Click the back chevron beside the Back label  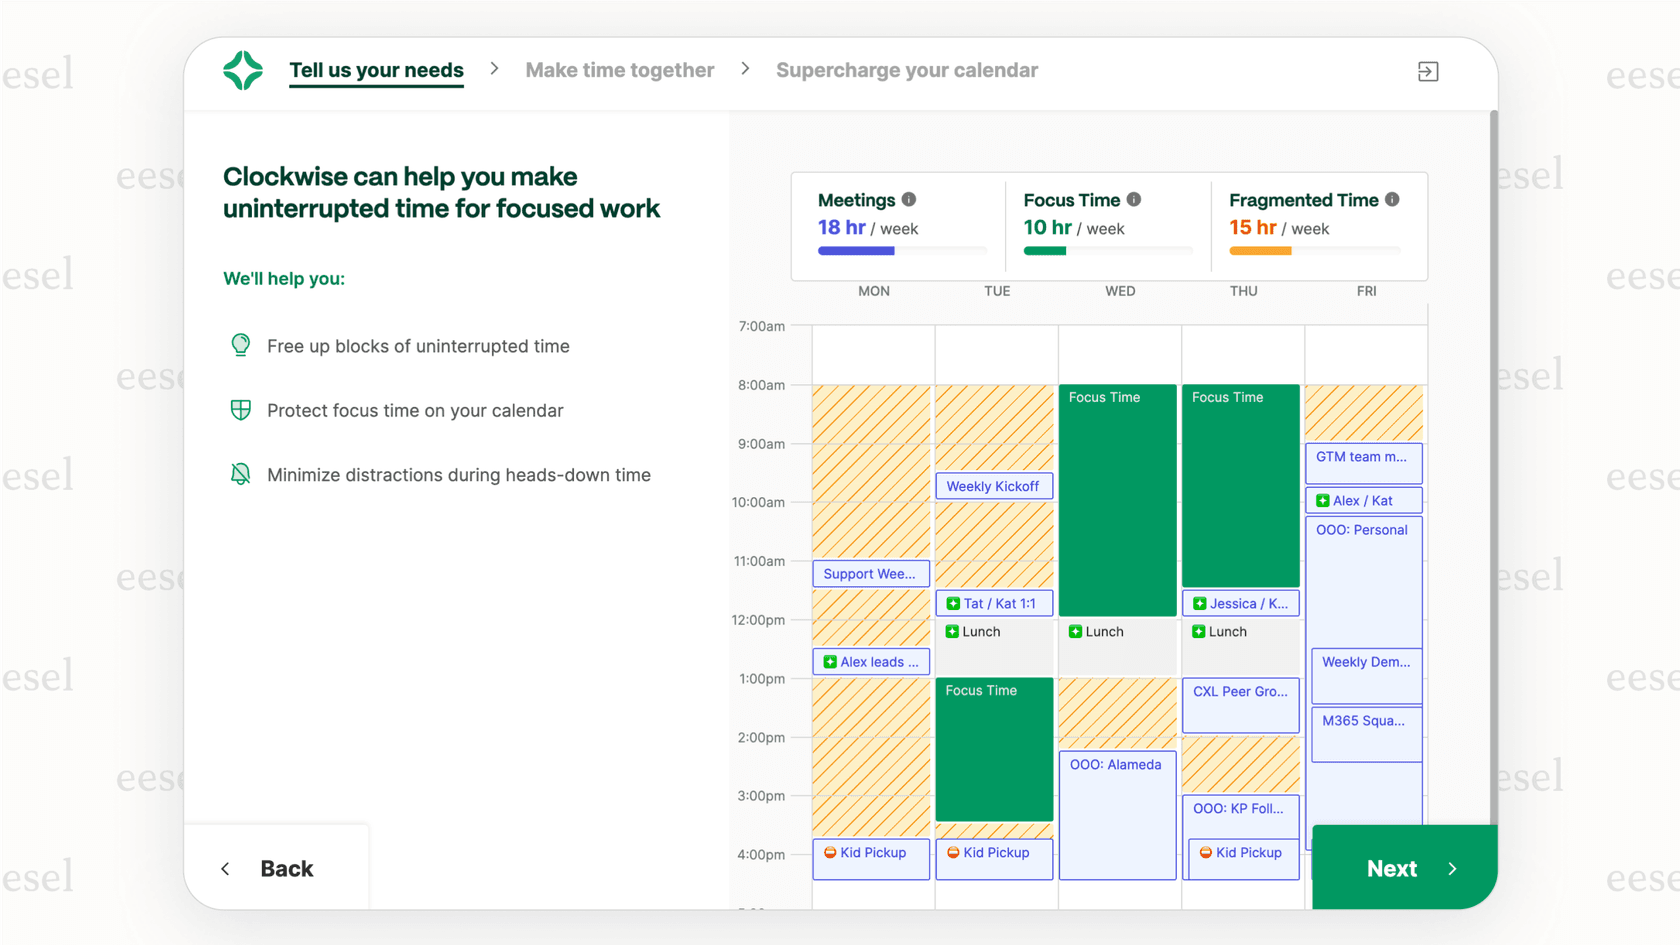pos(225,868)
